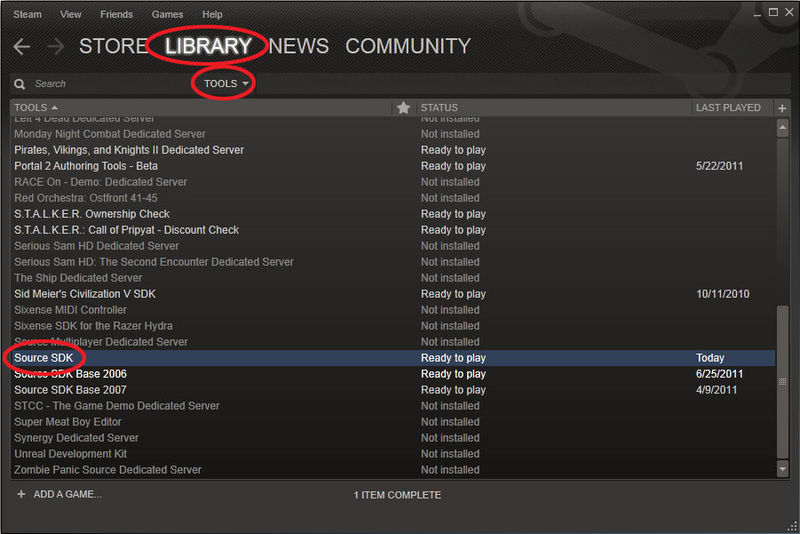This screenshot has width=800, height=534.
Task: Click the 1 ITEM COMPLETE downloads link
Action: point(397,495)
